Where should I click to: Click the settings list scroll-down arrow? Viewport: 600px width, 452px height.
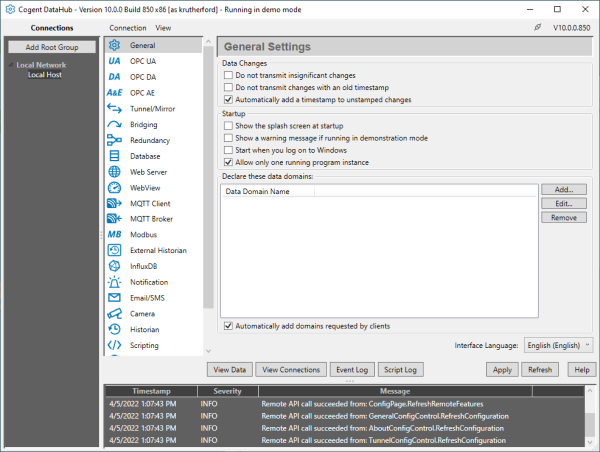[209, 351]
